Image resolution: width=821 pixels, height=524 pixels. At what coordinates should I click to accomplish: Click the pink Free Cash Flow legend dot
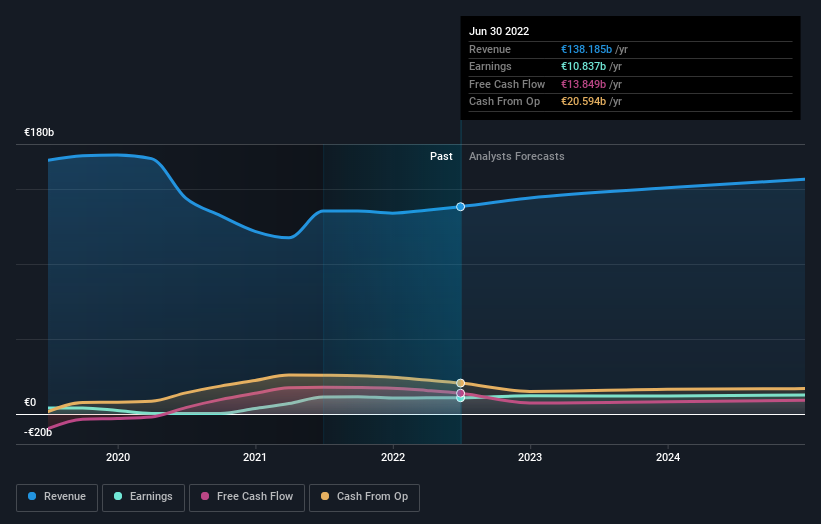[x=205, y=496]
